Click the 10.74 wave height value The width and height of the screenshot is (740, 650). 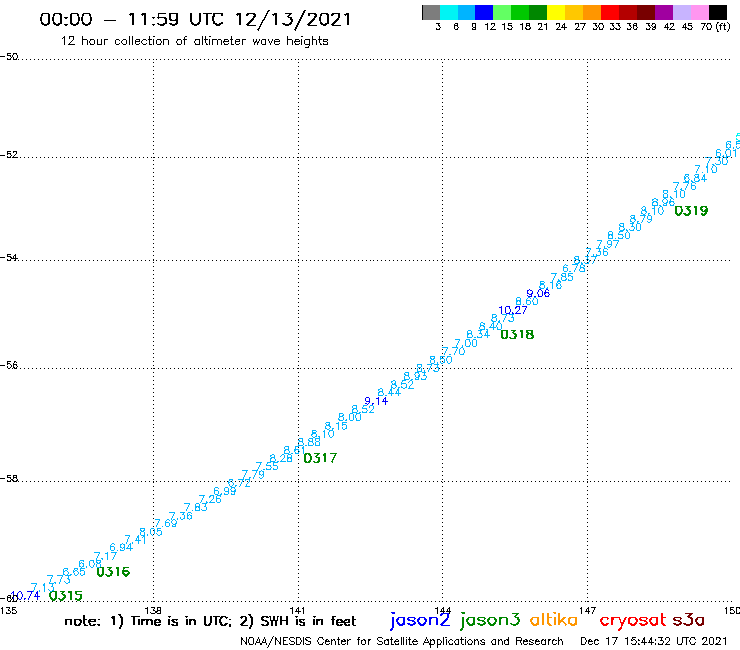pos(25,596)
